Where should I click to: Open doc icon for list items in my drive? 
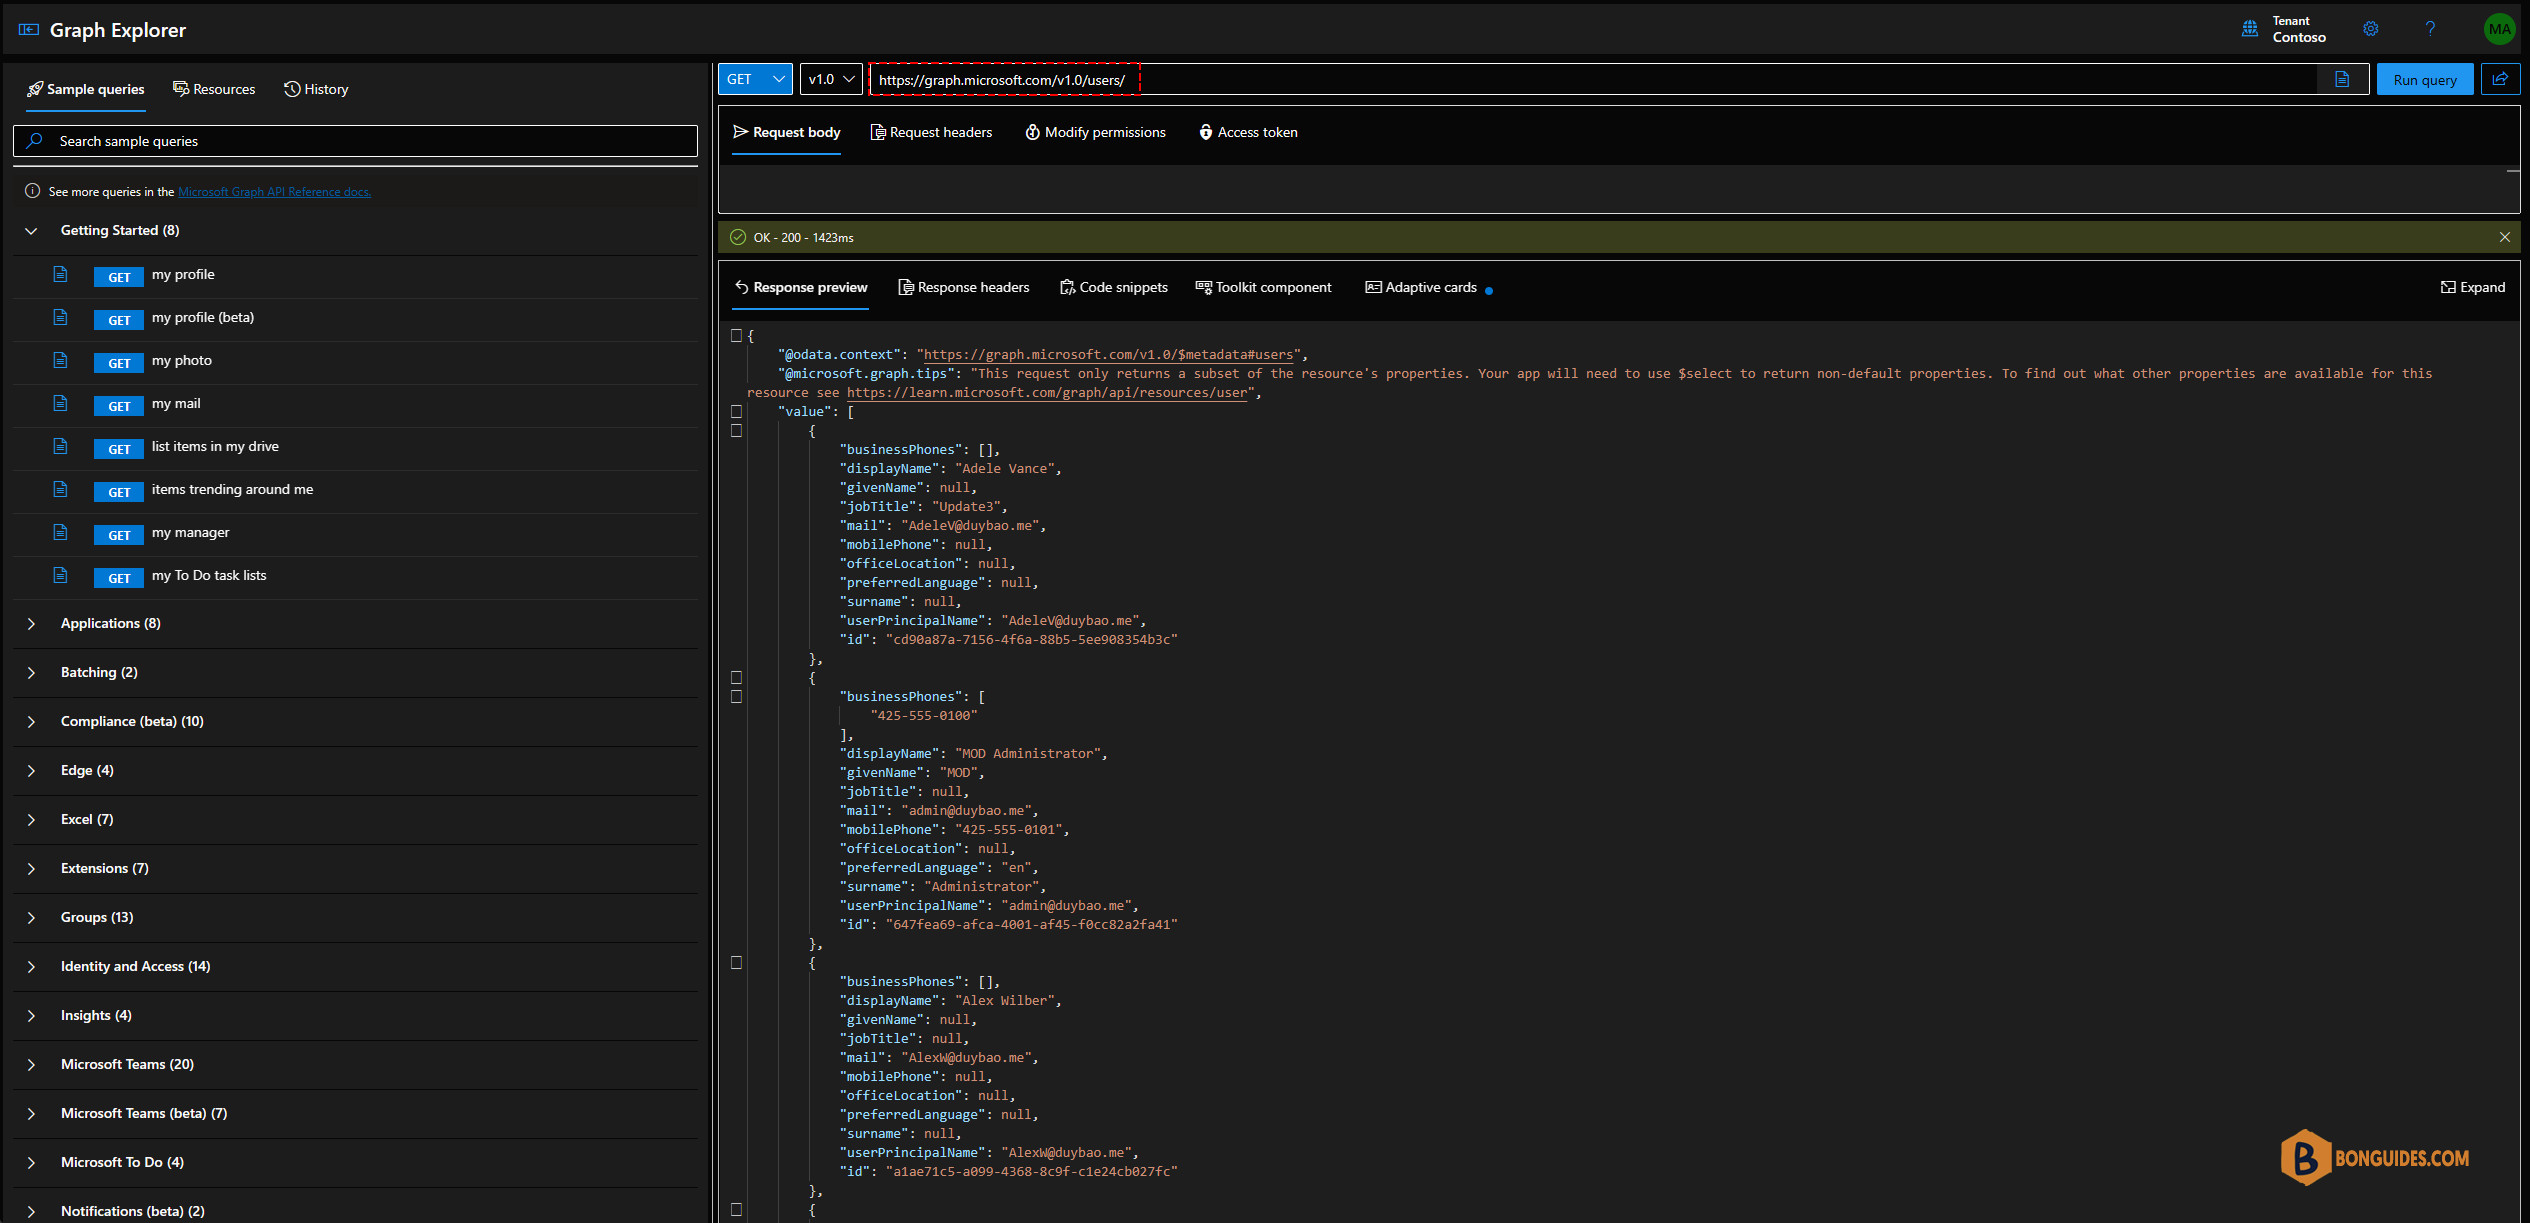point(60,446)
